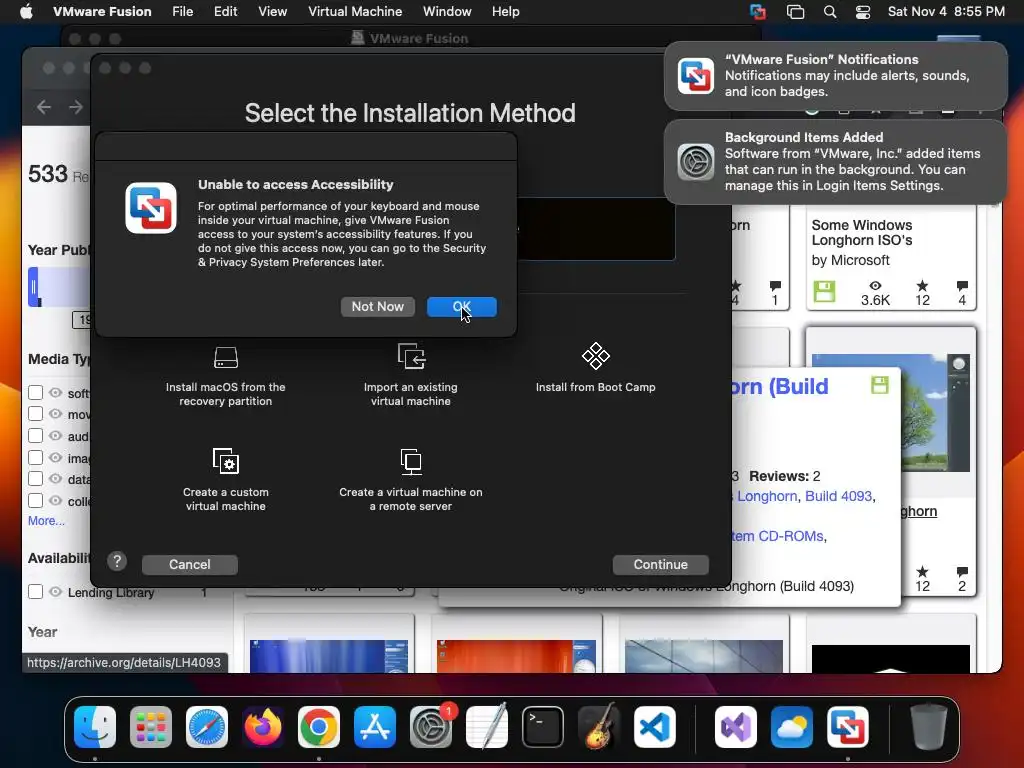
Task: Open the Background Items Added notification
Action: [x=835, y=162]
